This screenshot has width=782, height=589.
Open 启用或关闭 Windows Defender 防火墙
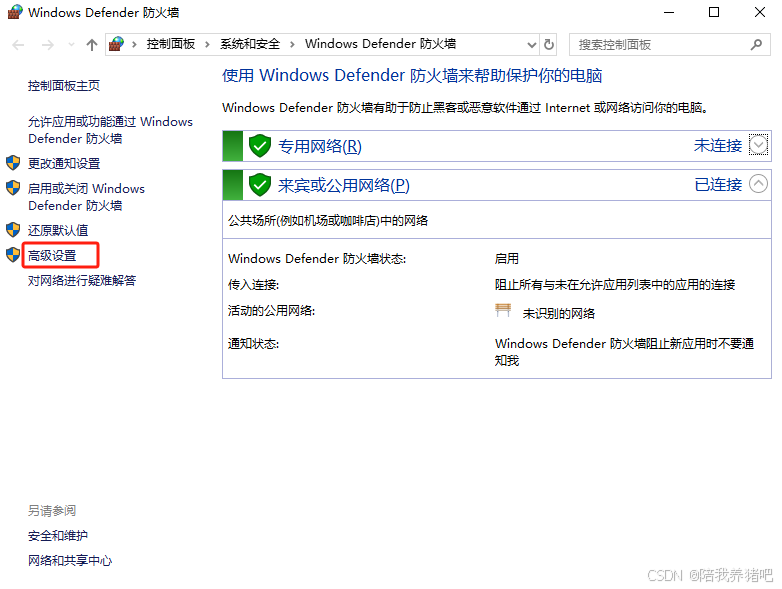[x=86, y=197]
